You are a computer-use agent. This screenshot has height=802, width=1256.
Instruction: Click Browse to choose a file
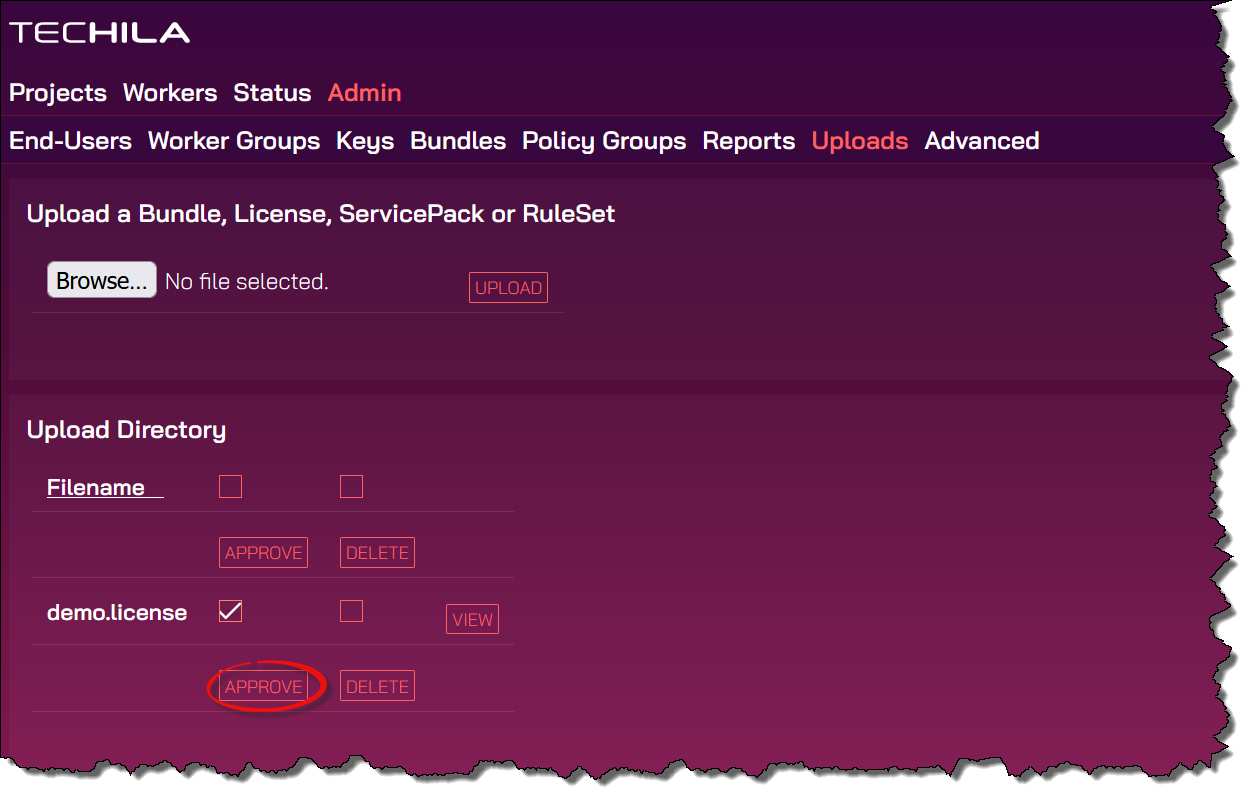[102, 281]
